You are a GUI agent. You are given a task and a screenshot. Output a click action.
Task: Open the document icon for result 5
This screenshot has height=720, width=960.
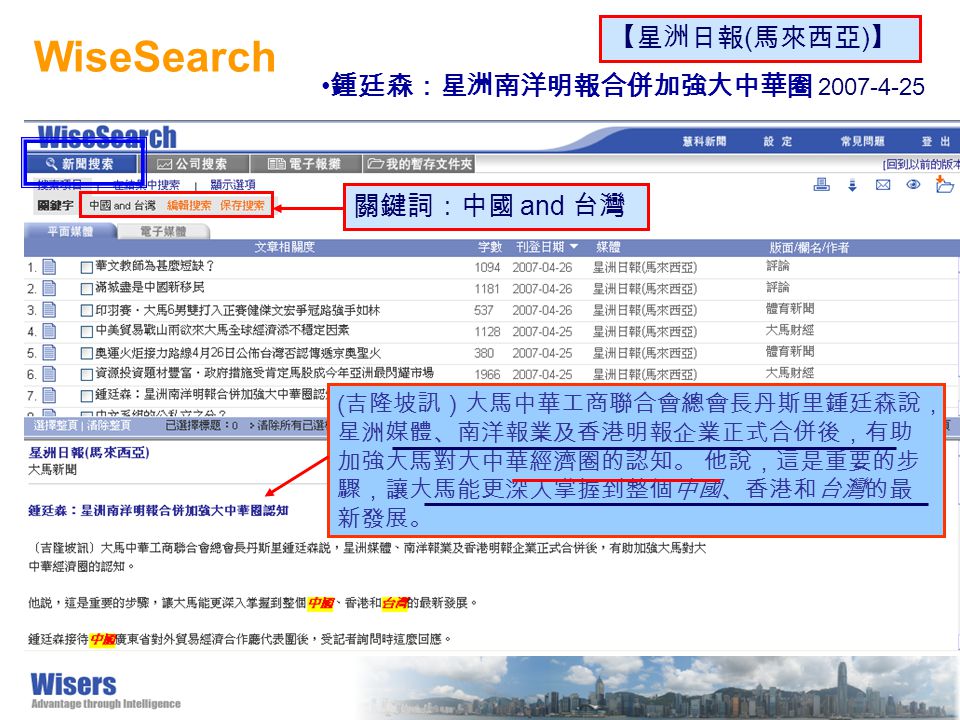(49, 353)
